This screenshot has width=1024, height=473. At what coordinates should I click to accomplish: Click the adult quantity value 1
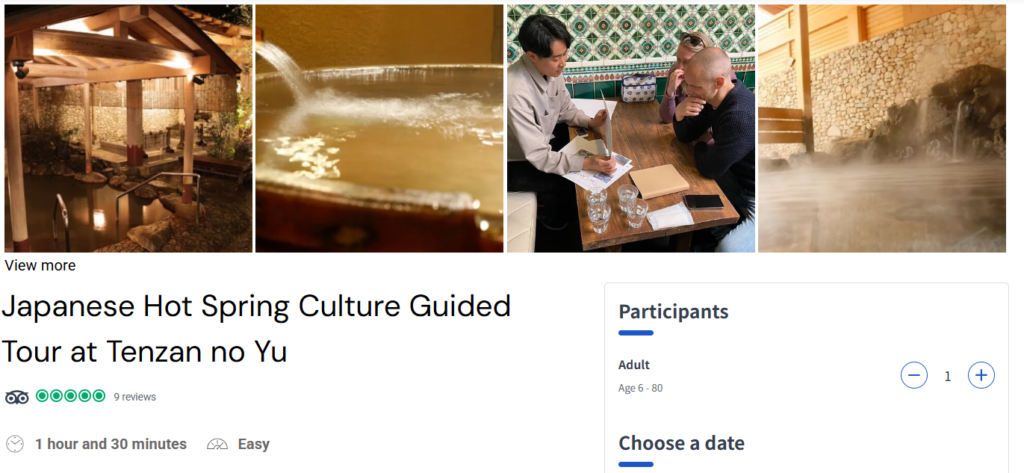click(x=948, y=376)
